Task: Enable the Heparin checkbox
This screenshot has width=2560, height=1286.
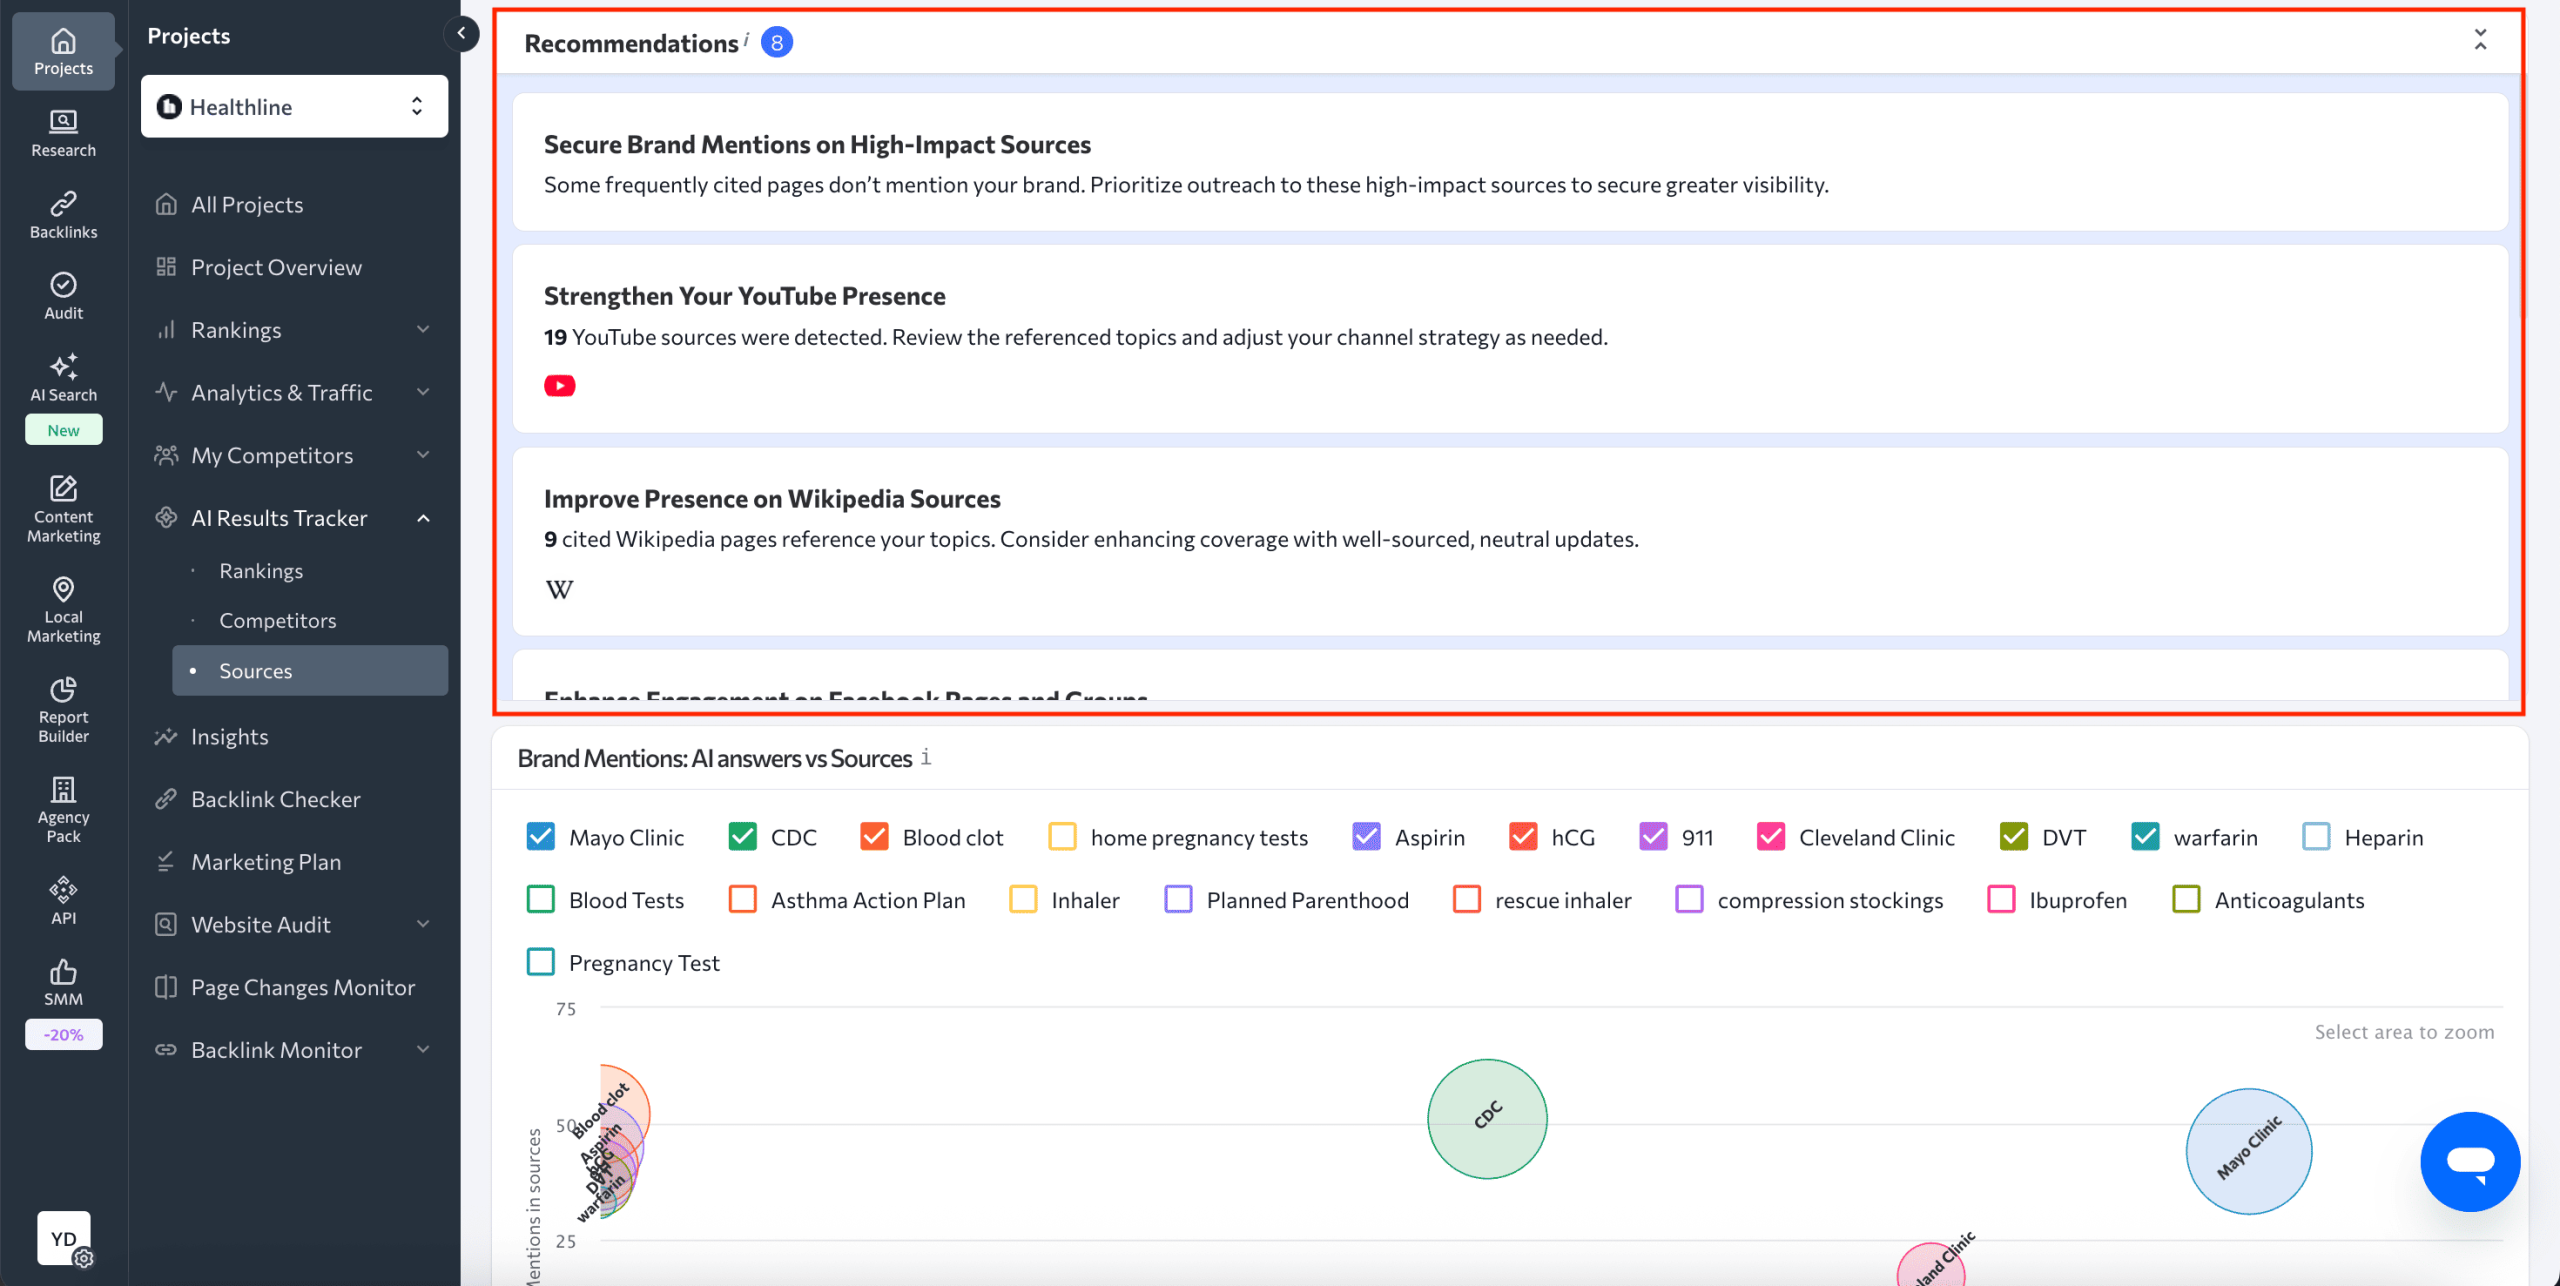Action: 2317,836
